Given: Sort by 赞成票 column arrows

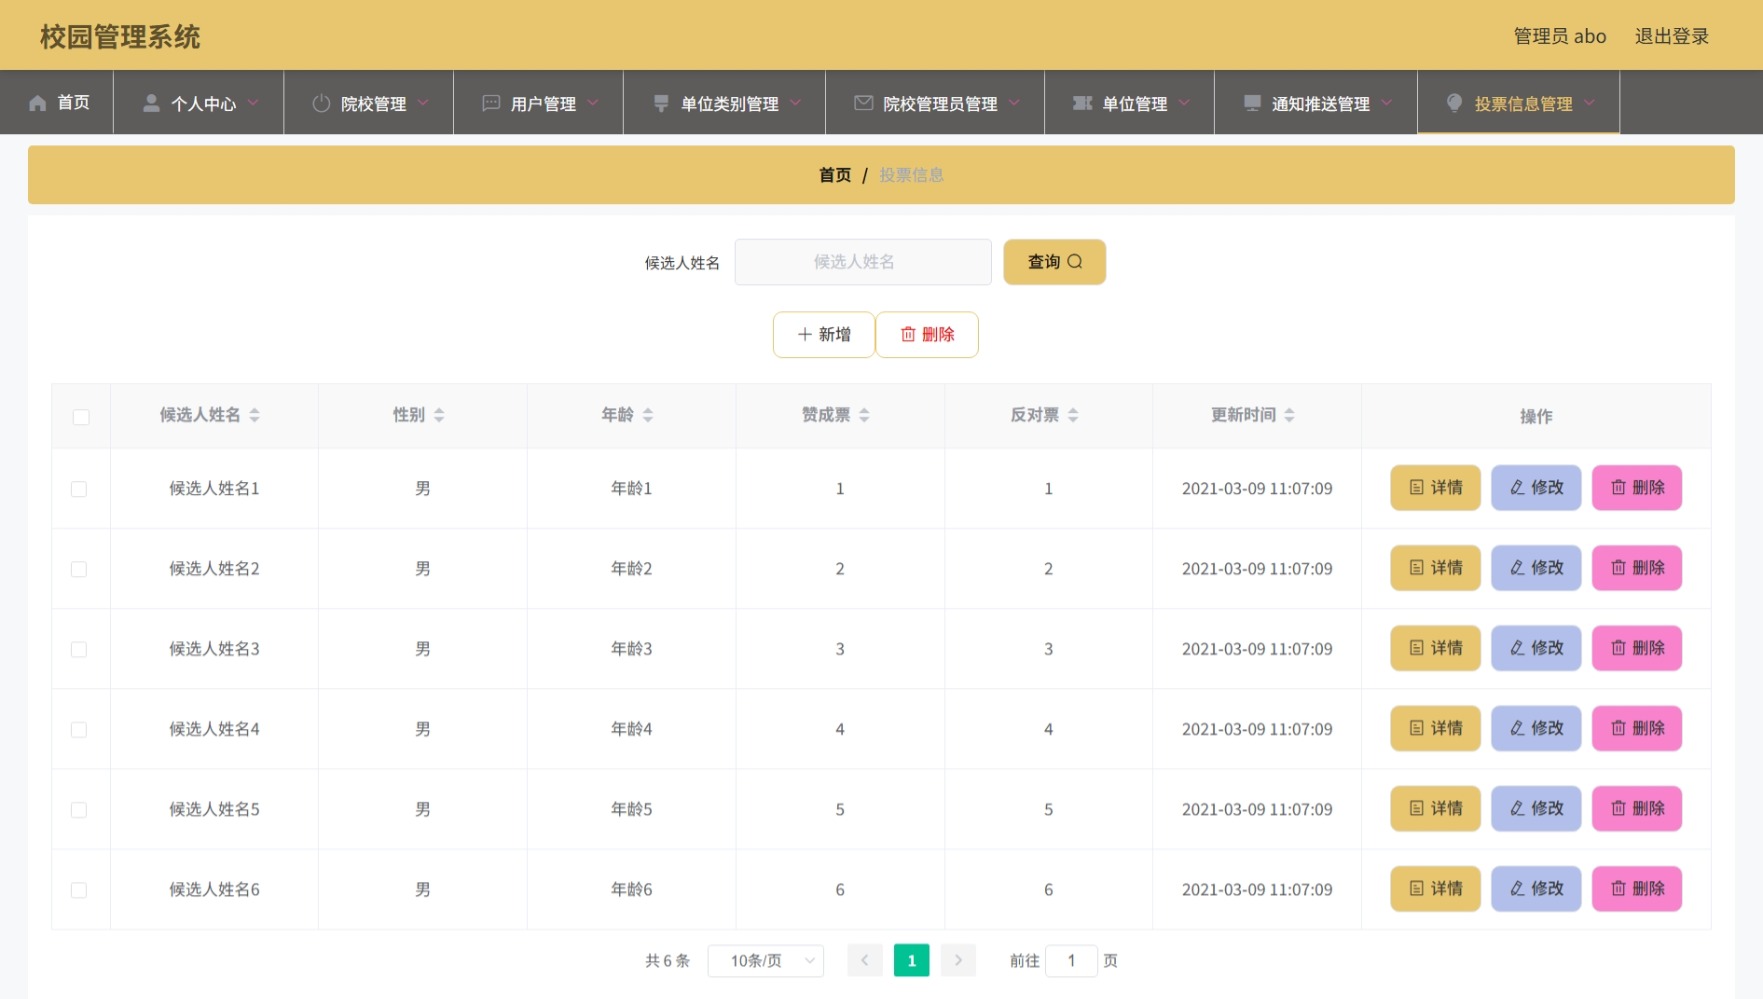Looking at the screenshot, I should click(x=864, y=415).
